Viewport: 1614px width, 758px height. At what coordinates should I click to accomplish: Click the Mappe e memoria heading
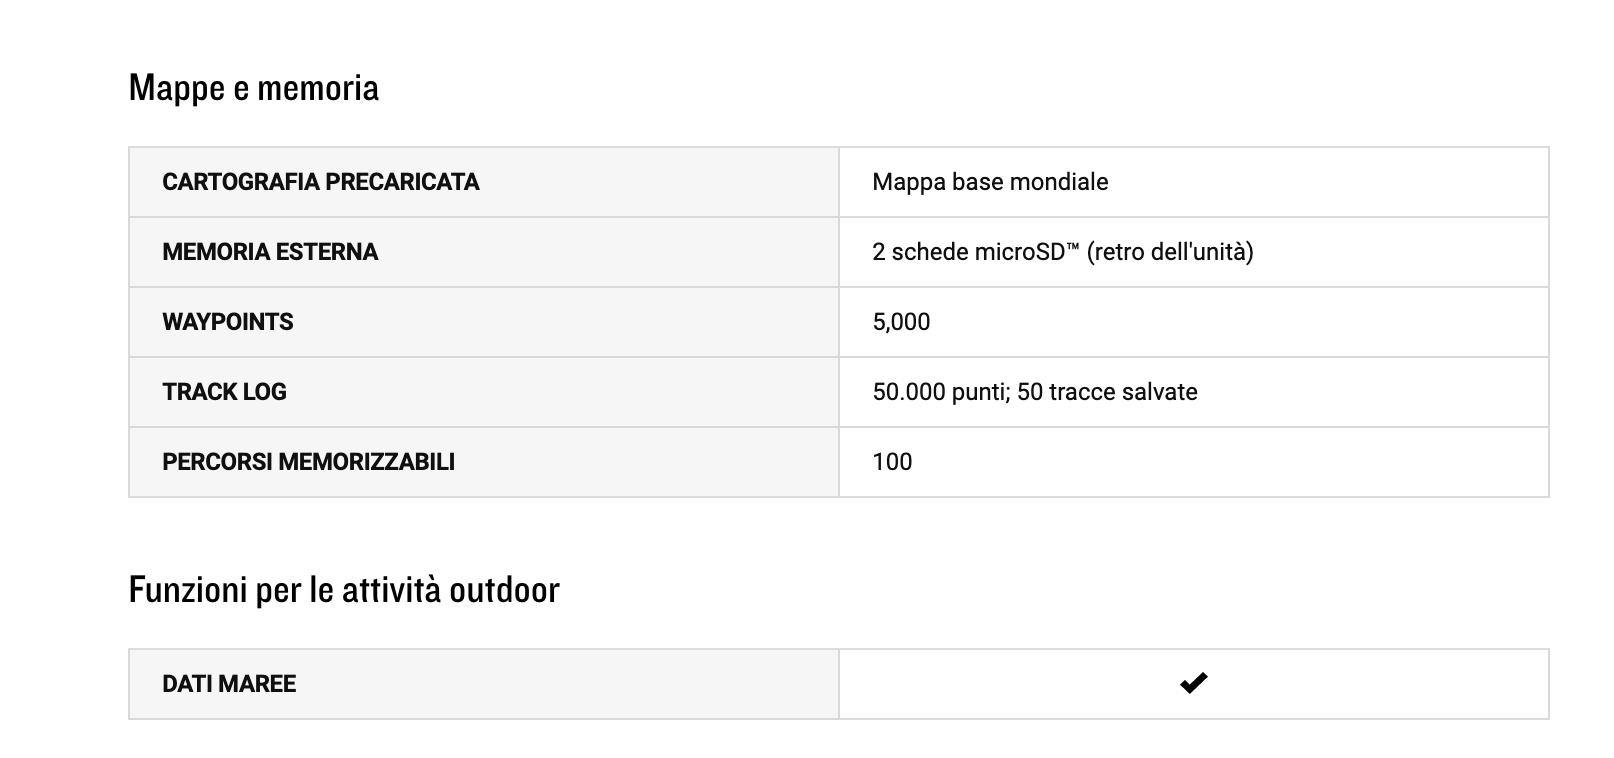(254, 88)
